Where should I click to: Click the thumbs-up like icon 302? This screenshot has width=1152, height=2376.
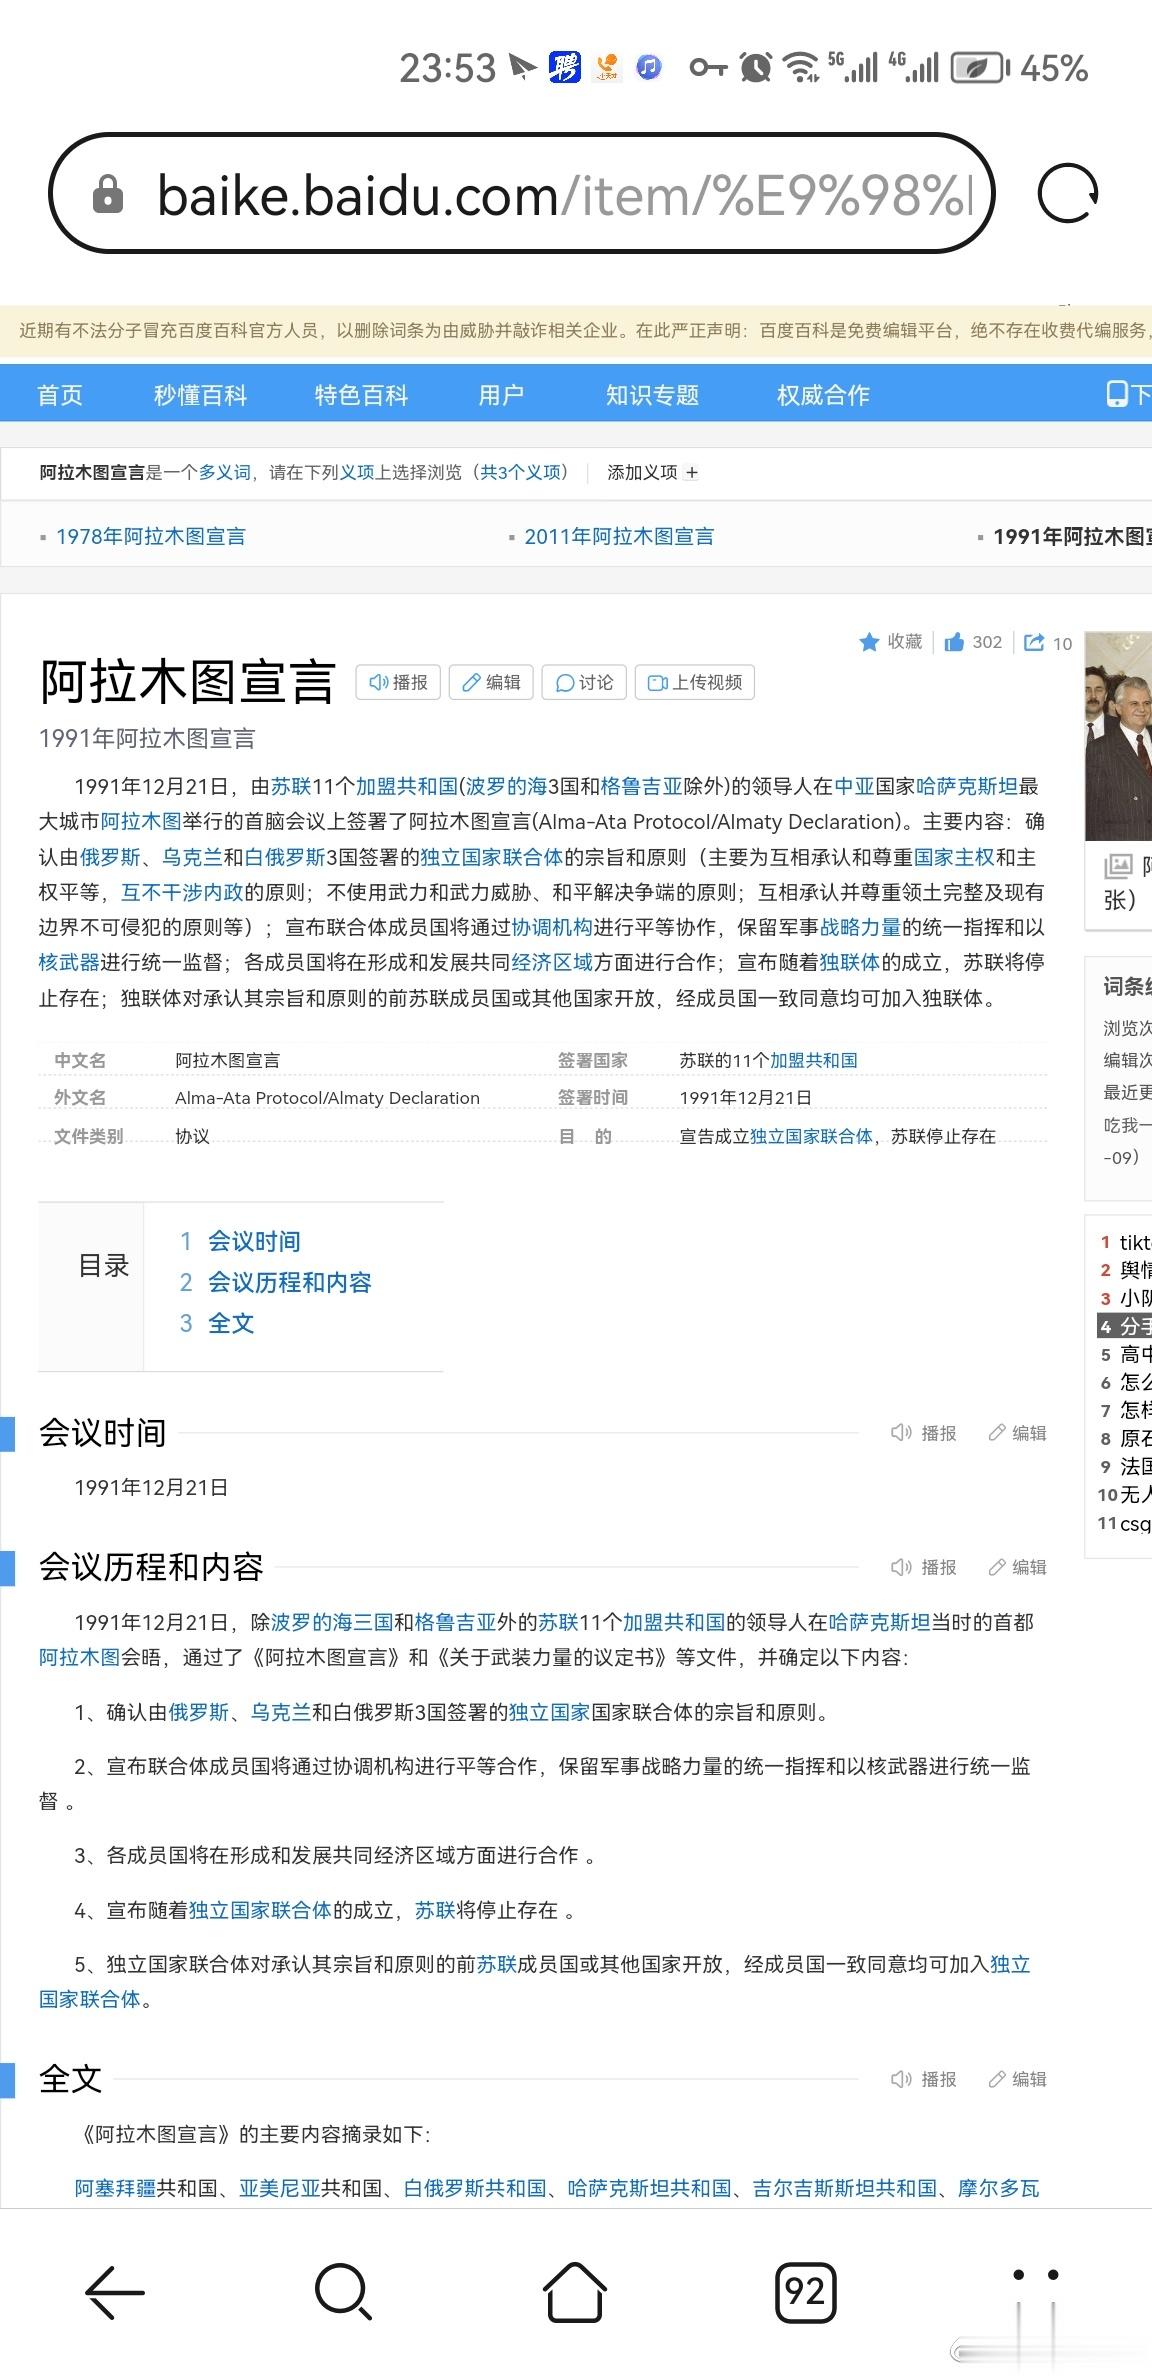click(x=954, y=642)
